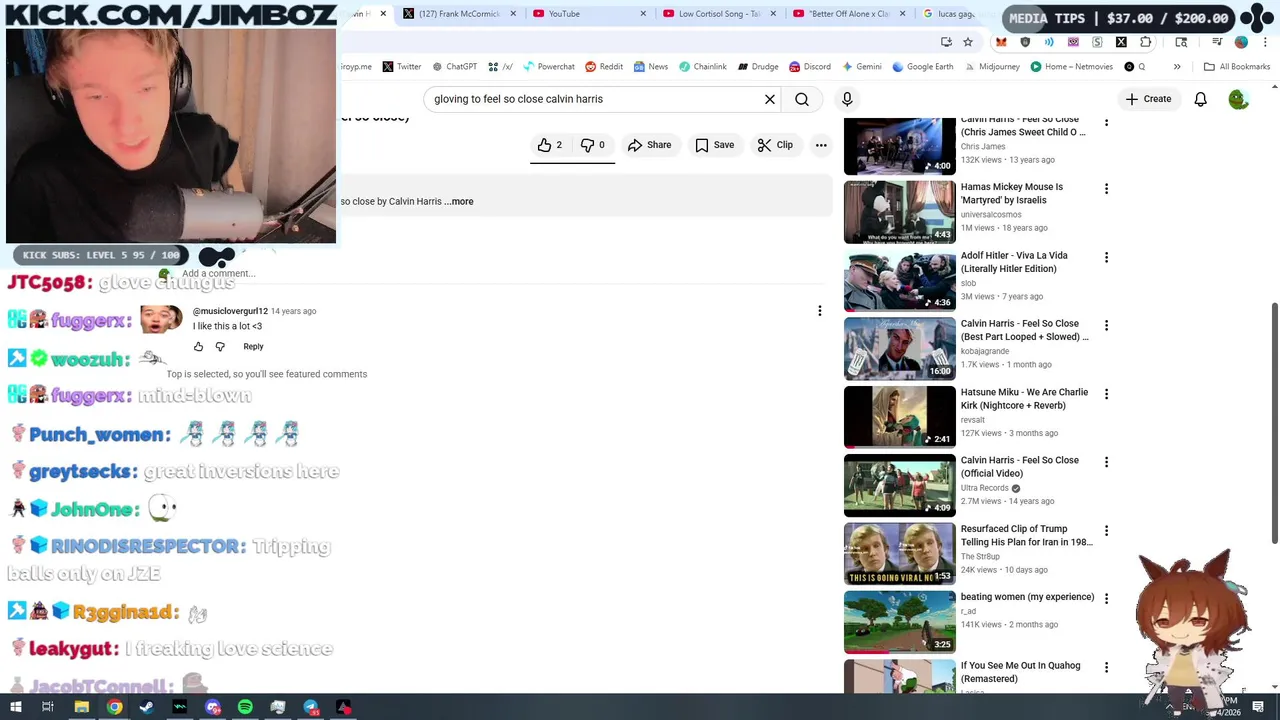Screen dimensions: 1280x720
Task: Open the Discord bookmark
Action: tap(810, 67)
